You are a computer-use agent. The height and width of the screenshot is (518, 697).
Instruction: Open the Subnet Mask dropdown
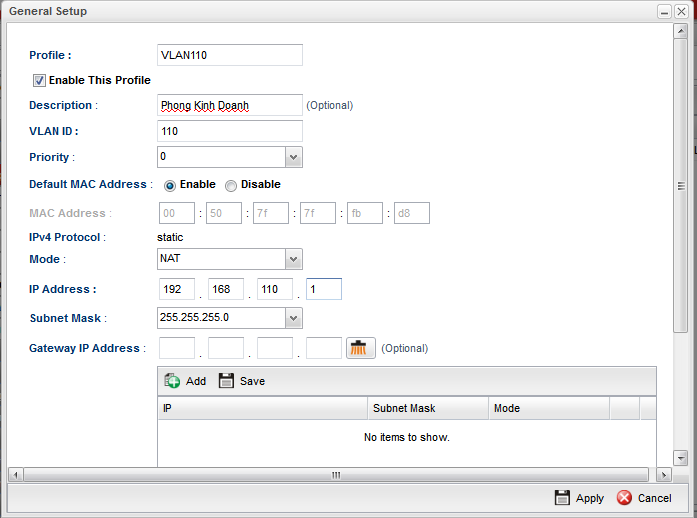(x=293, y=318)
